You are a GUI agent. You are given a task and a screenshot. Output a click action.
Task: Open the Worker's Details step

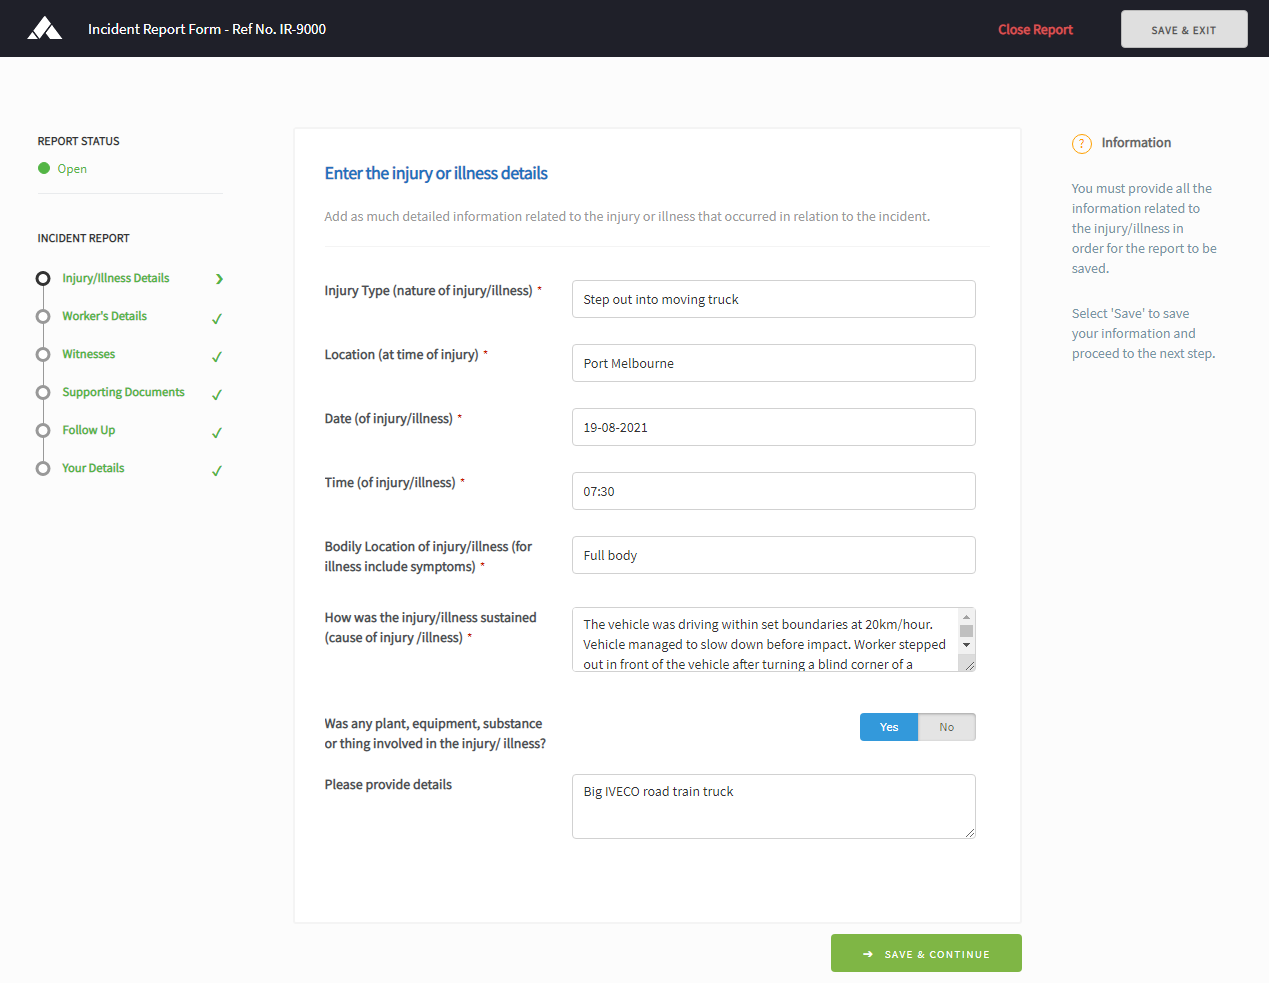point(104,316)
